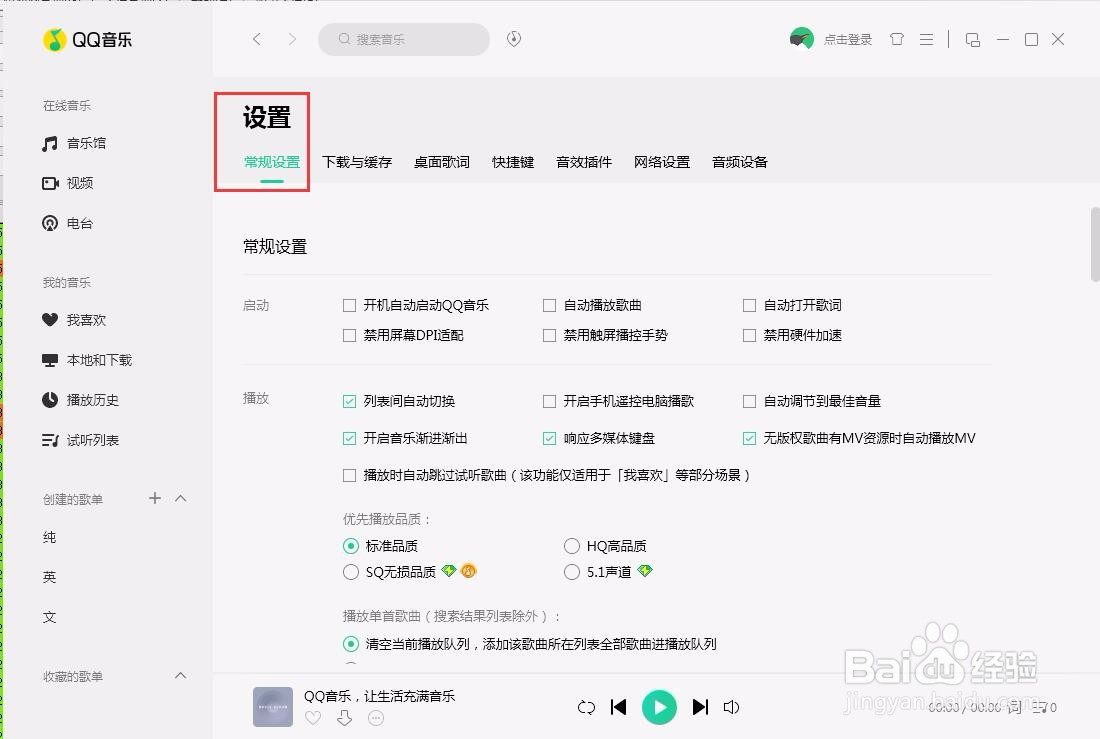Click the 搜索音乐 search box
Screen dimensions: 1100x739
(404, 39)
